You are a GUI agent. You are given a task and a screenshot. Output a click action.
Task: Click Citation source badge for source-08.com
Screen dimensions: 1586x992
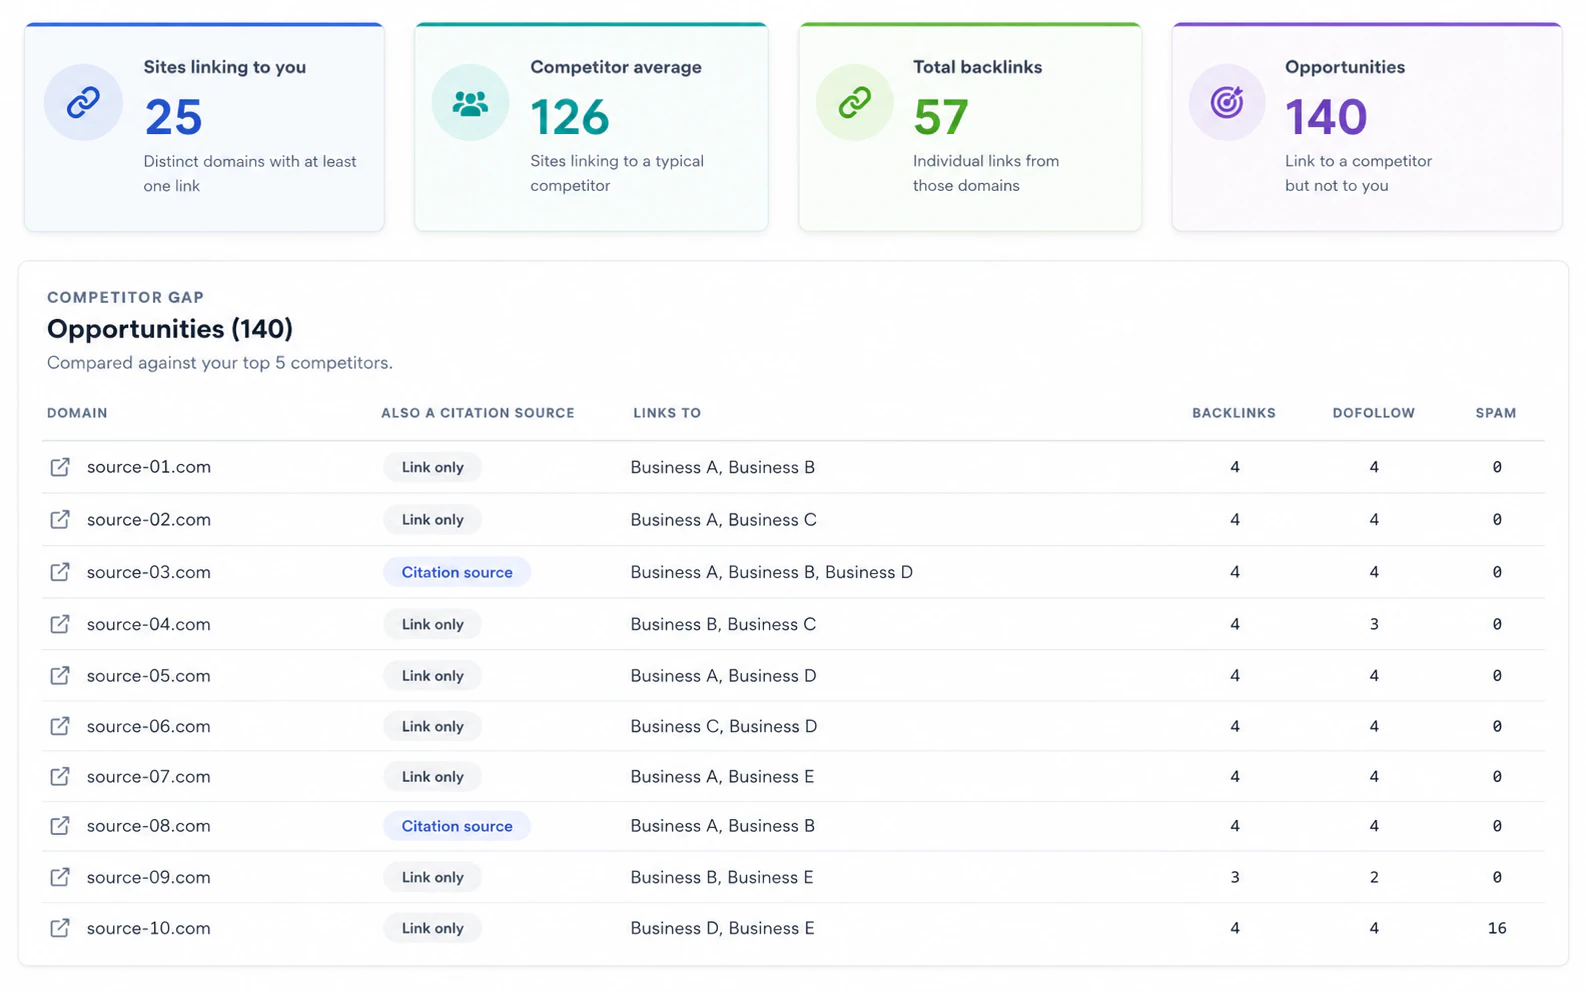(x=457, y=826)
